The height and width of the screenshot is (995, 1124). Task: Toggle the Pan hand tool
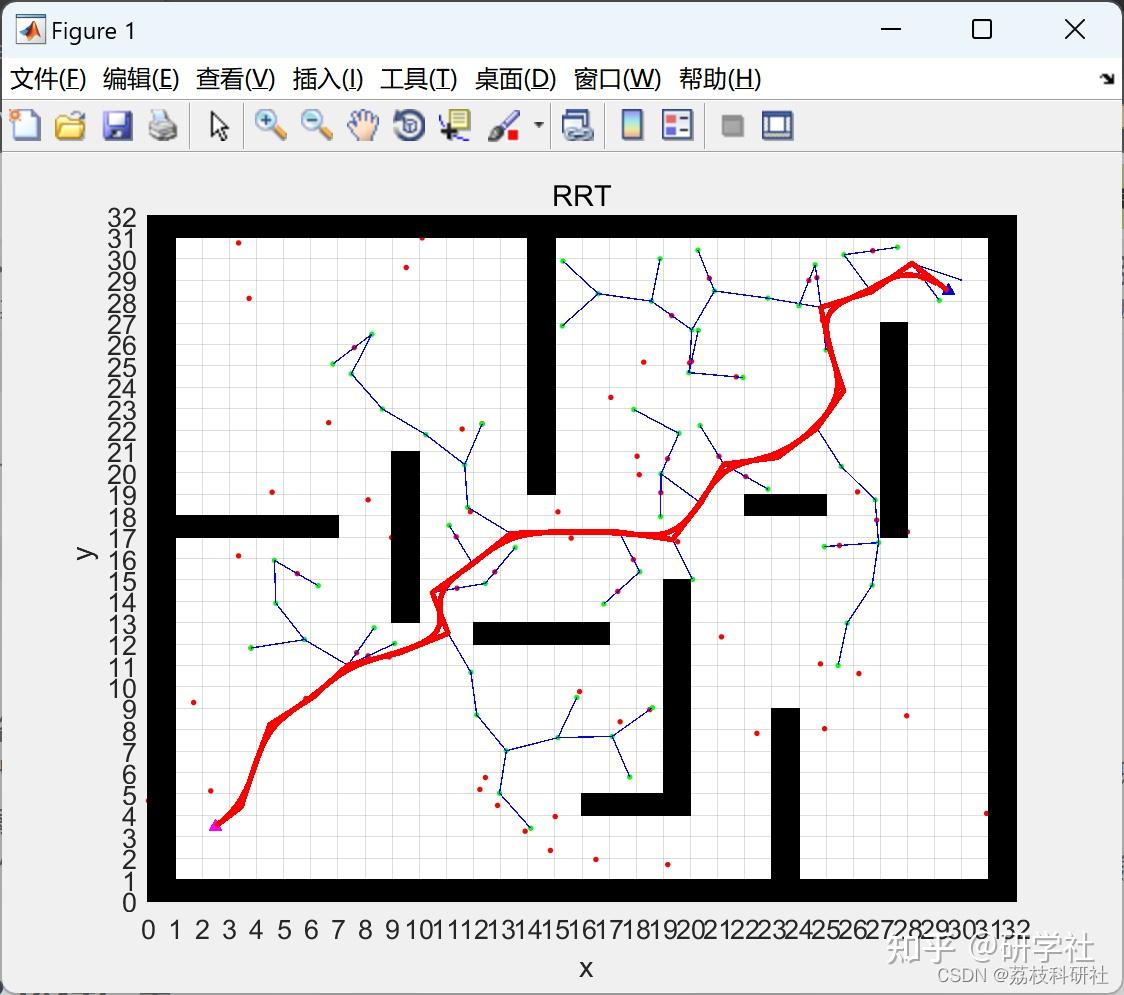coord(362,125)
